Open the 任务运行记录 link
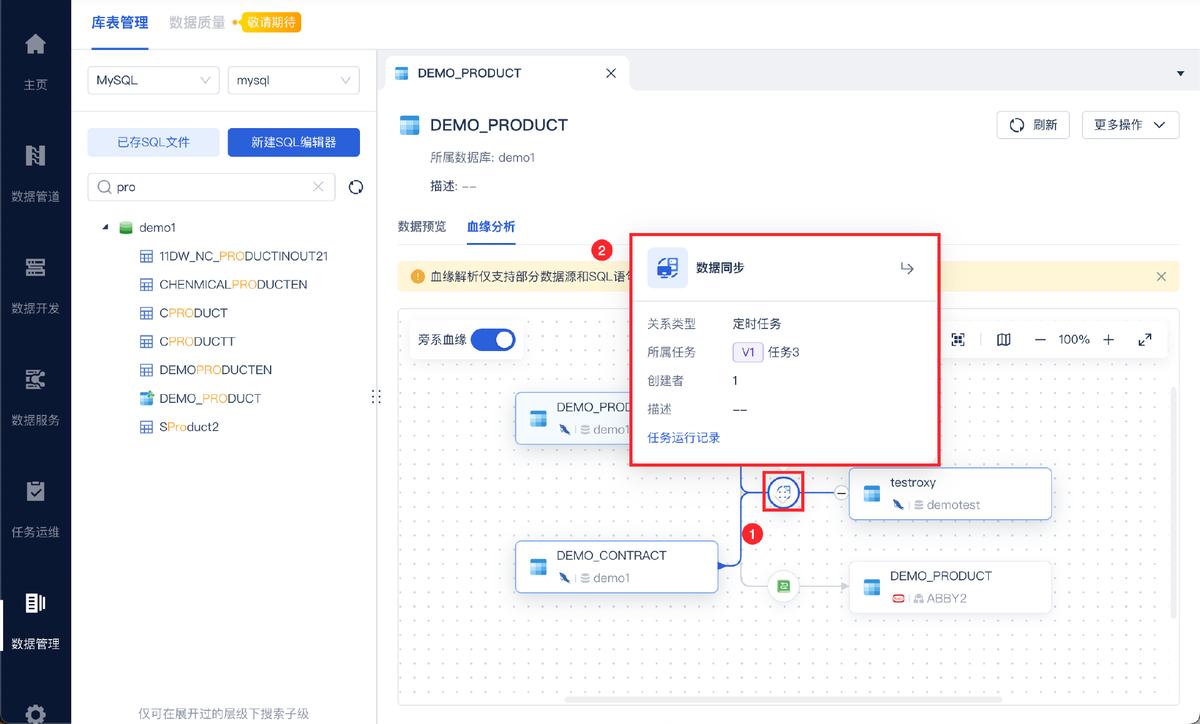 click(684, 438)
